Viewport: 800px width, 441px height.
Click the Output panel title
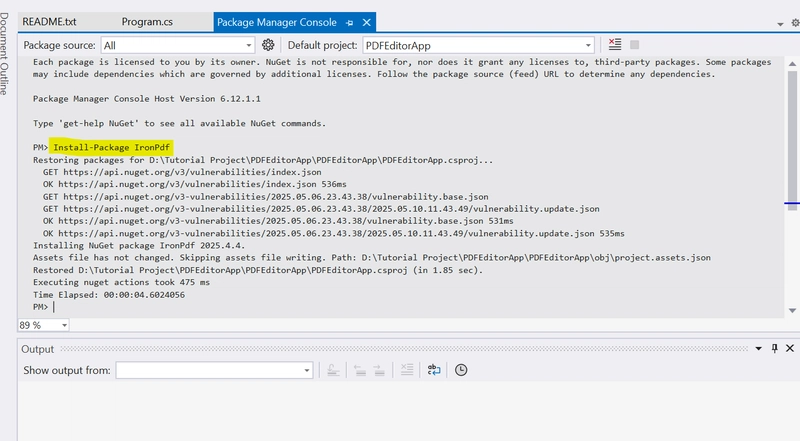pos(37,349)
